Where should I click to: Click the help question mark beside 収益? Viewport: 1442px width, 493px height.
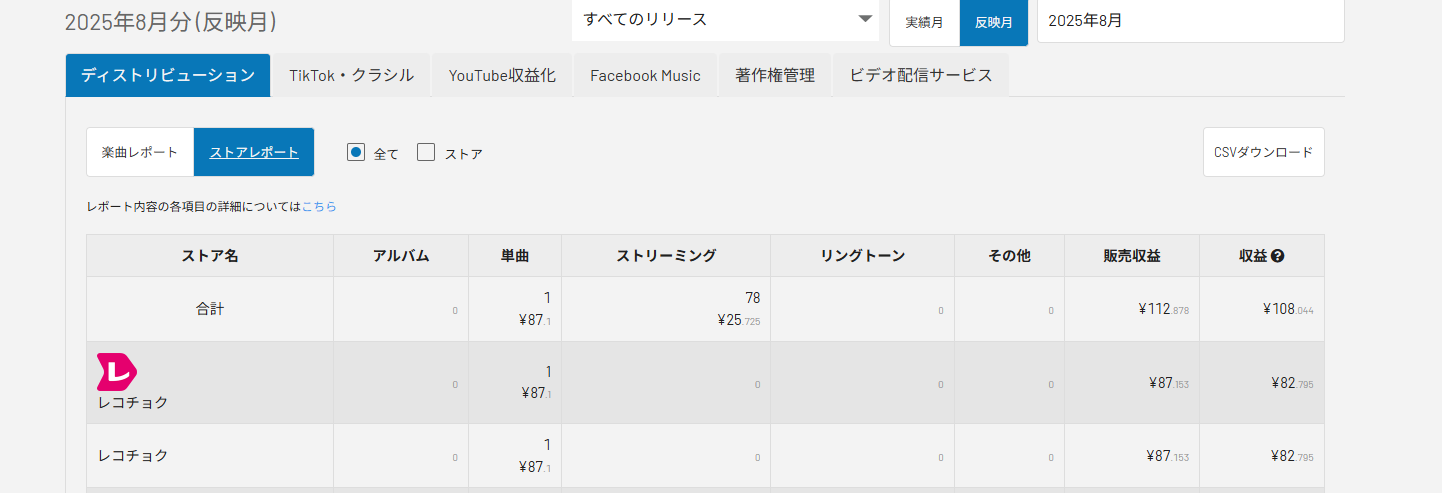pos(1278,256)
